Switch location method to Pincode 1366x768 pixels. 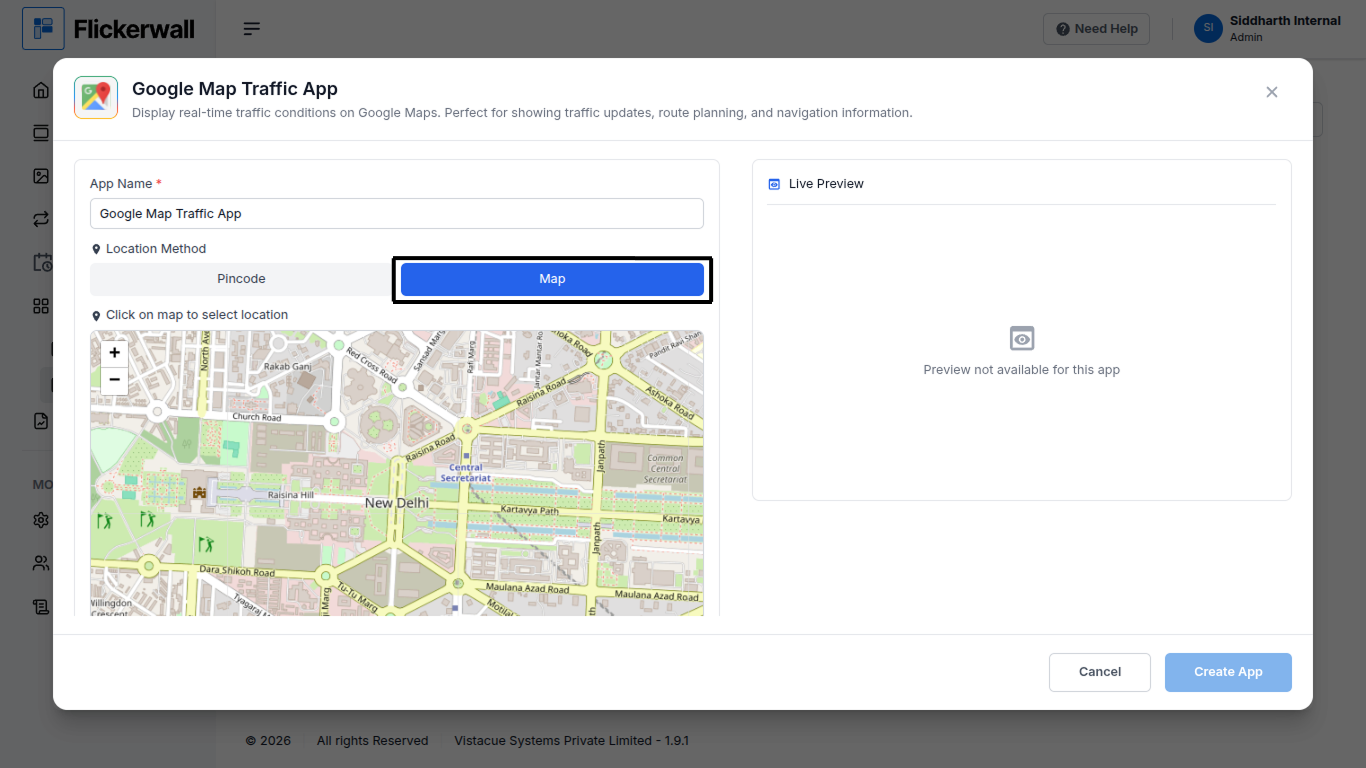[x=241, y=279]
